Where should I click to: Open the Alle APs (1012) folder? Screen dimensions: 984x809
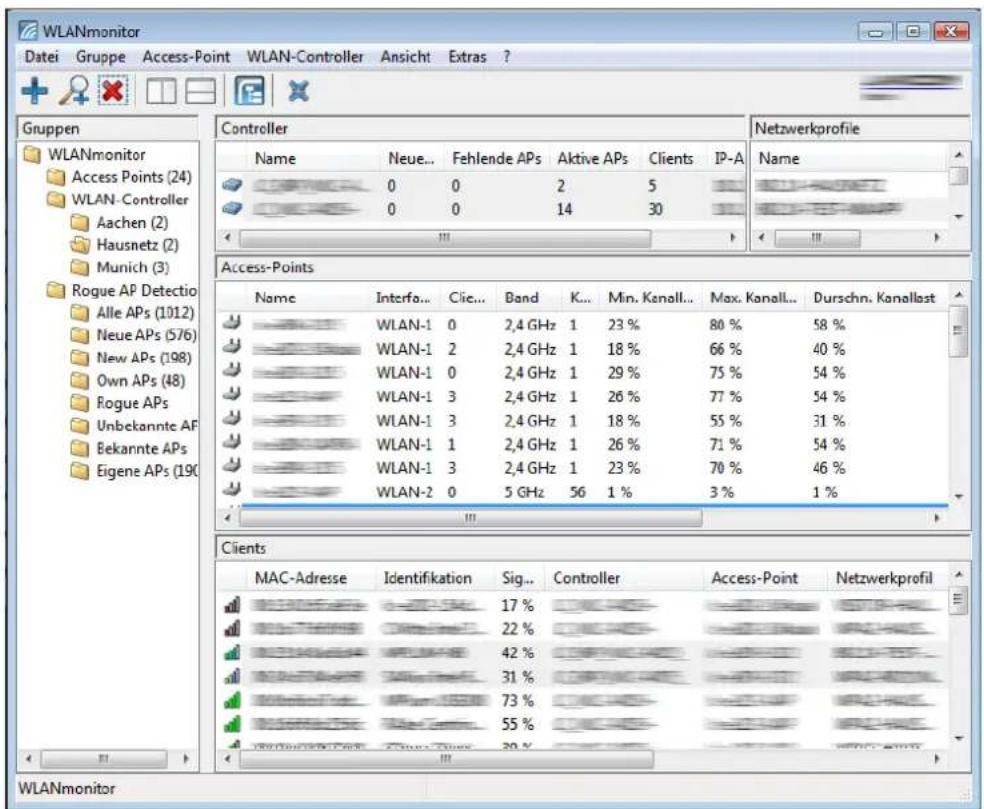133,313
